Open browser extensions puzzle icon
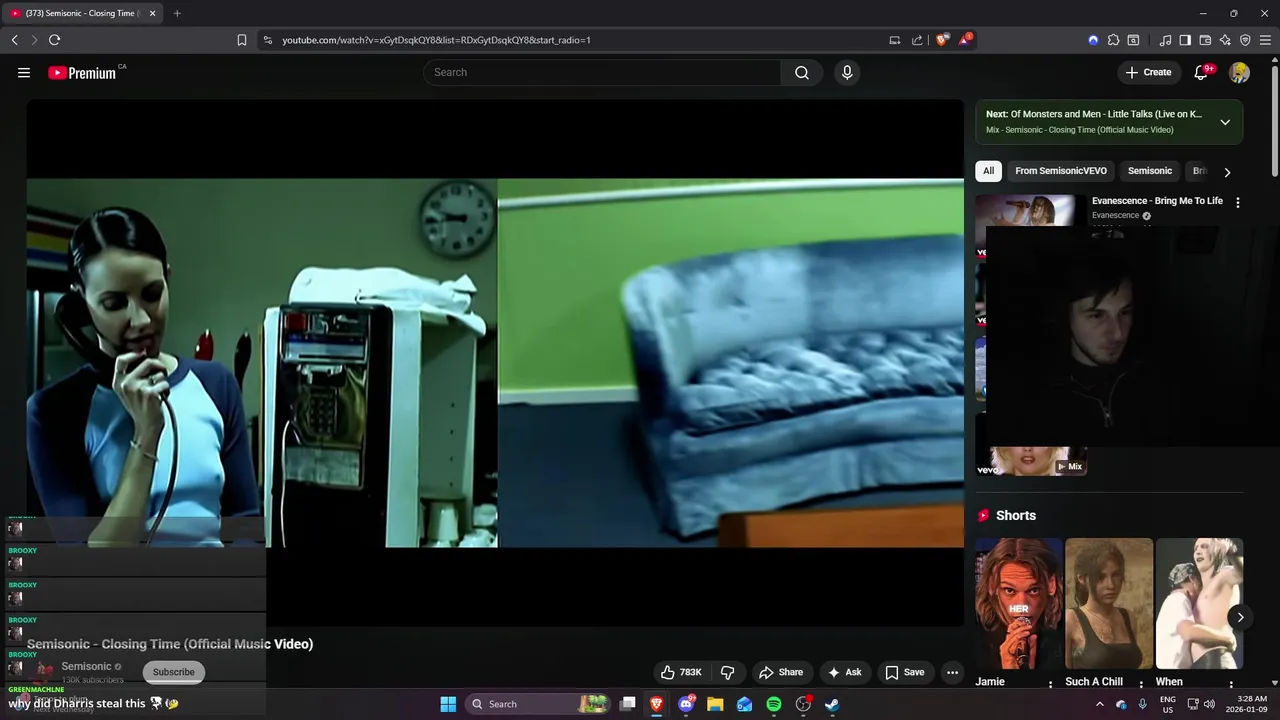The width and height of the screenshot is (1280, 720). pos(1113,40)
